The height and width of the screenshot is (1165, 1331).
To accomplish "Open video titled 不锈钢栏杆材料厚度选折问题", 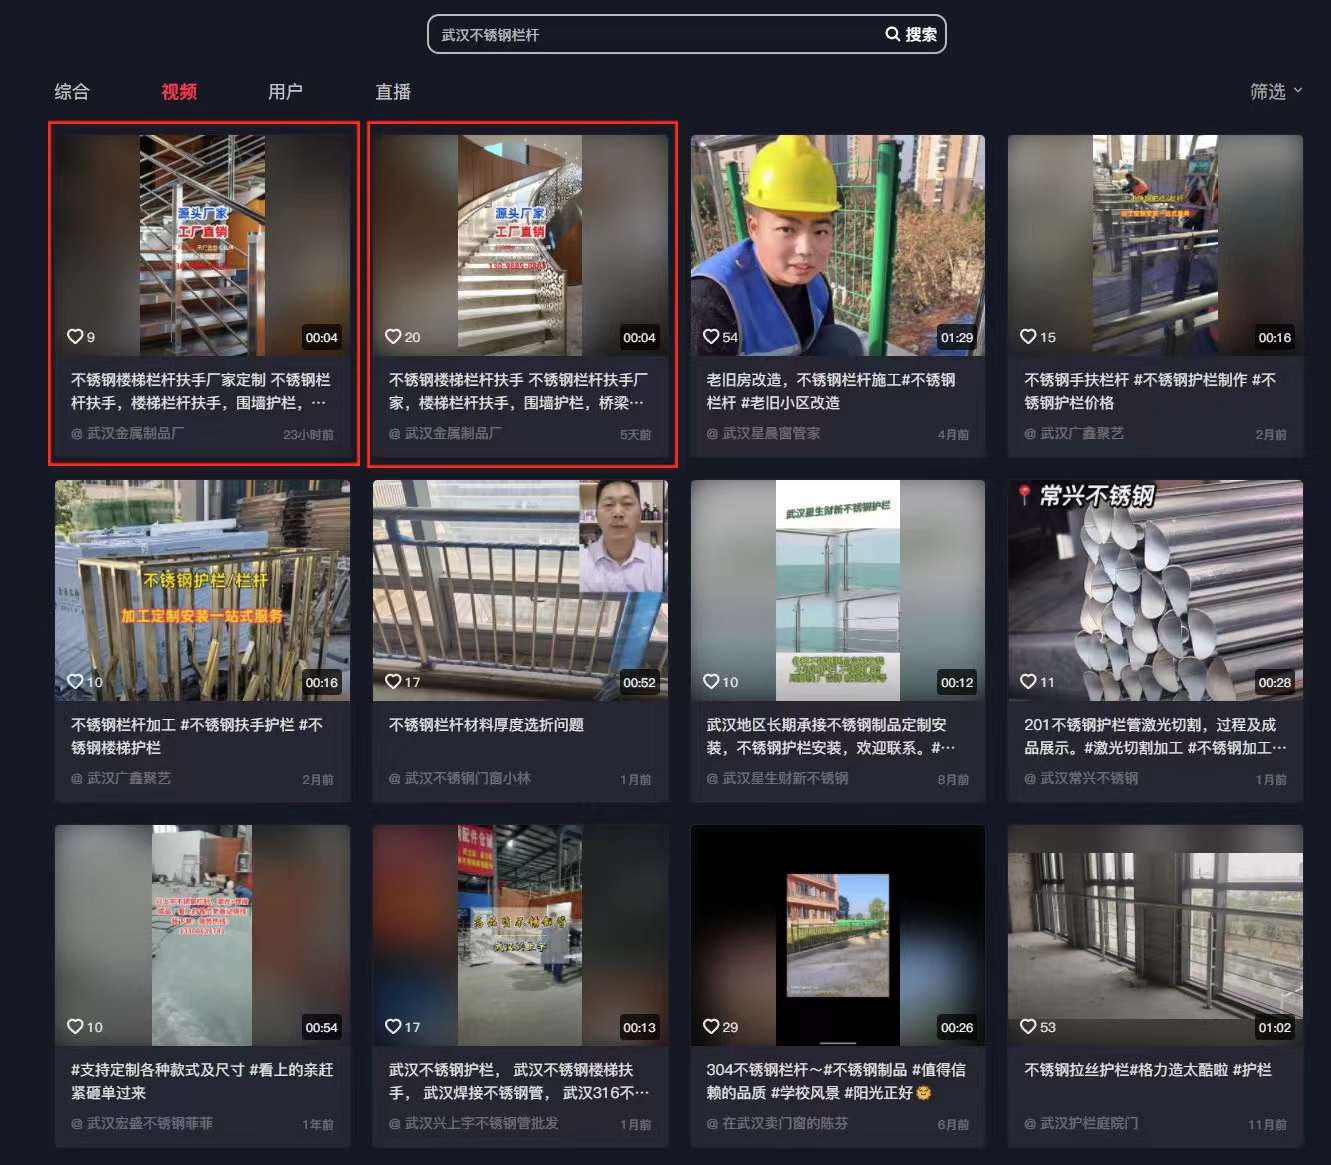I will (x=486, y=725).
